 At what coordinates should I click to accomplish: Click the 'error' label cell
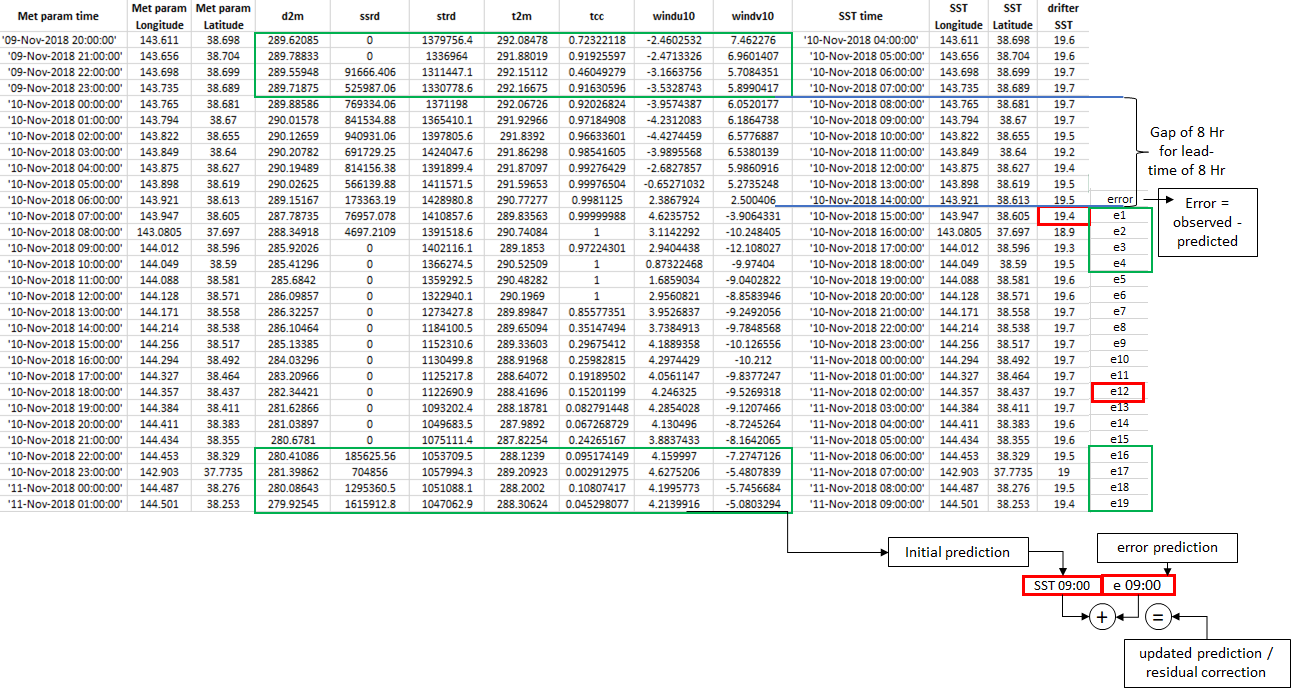point(1119,200)
